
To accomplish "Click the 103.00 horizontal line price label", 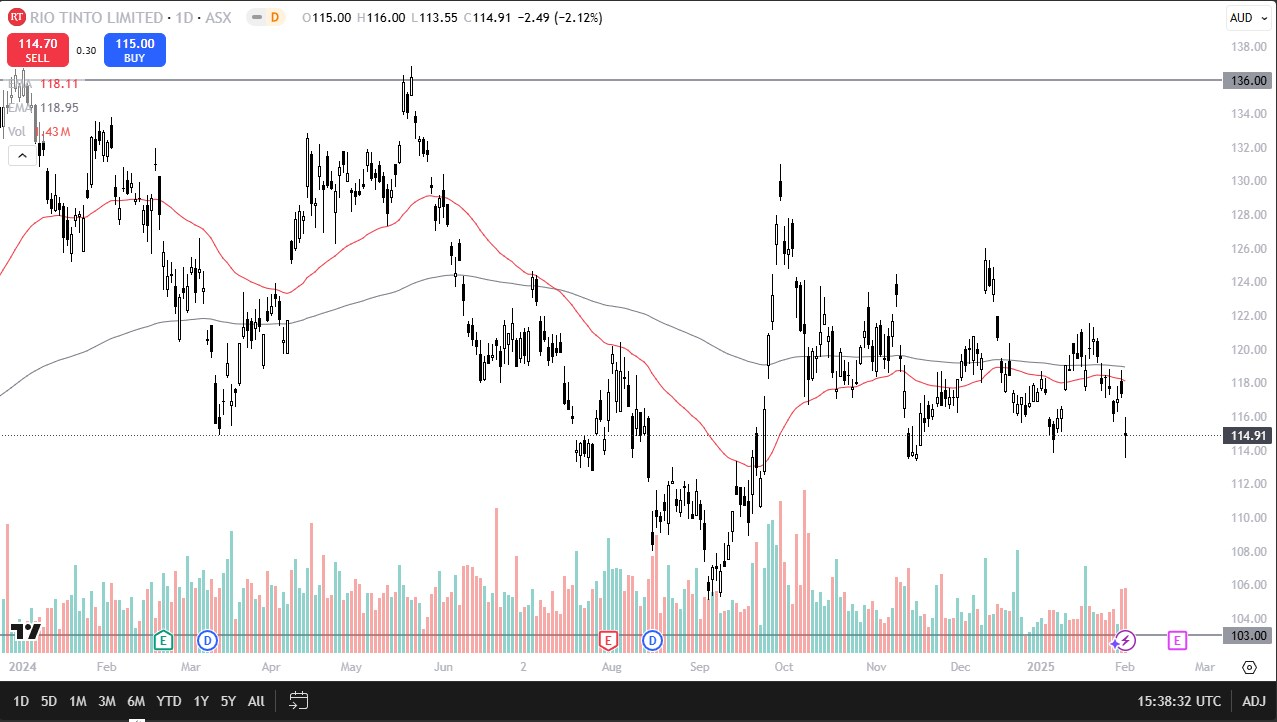I will click(x=1246, y=635).
